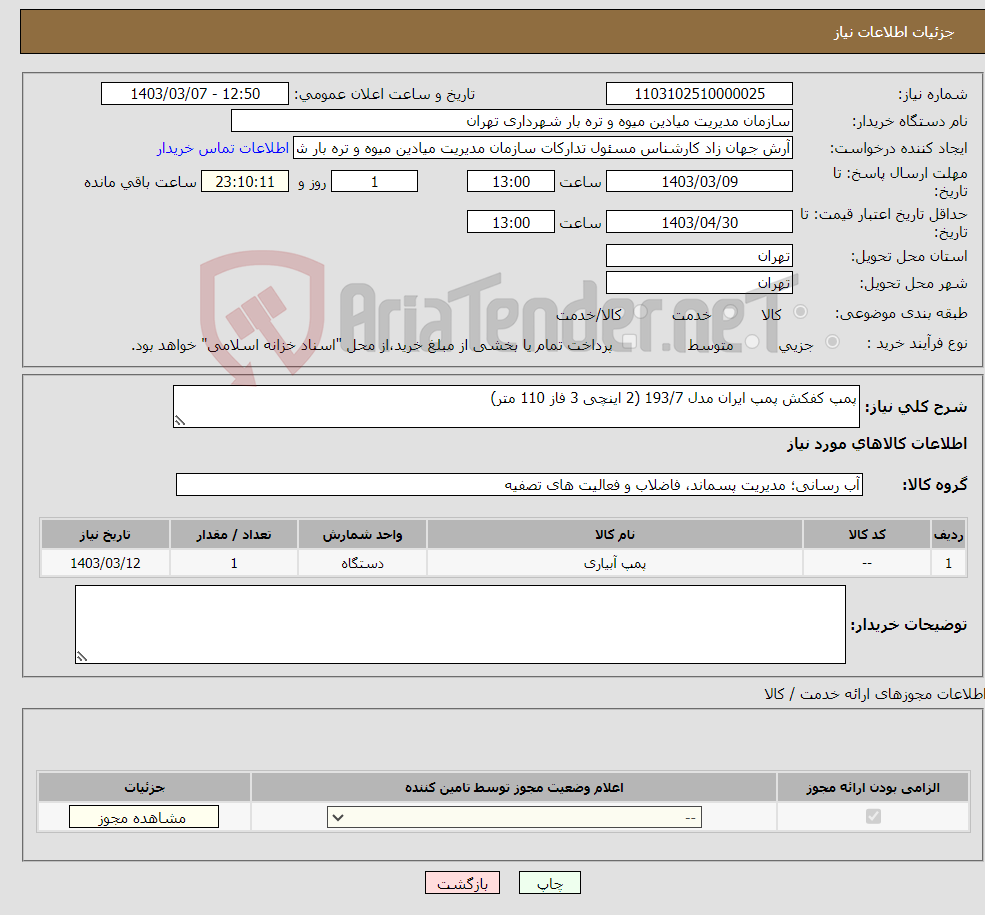Click the need date cell 1403/03/12
Viewport: 985px width, 915px height.
pyautogui.click(x=105, y=563)
